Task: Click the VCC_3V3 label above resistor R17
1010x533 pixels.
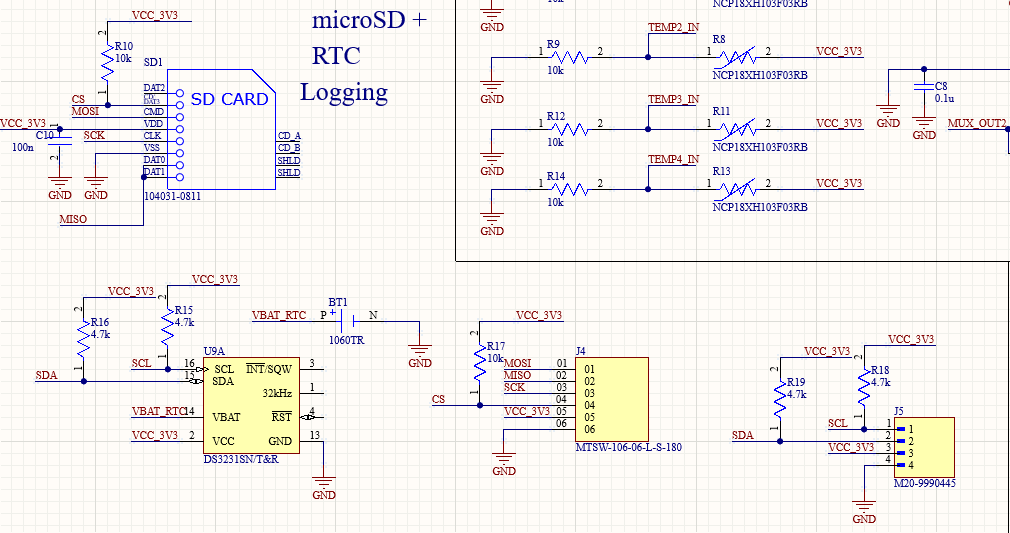Action: tap(539, 315)
